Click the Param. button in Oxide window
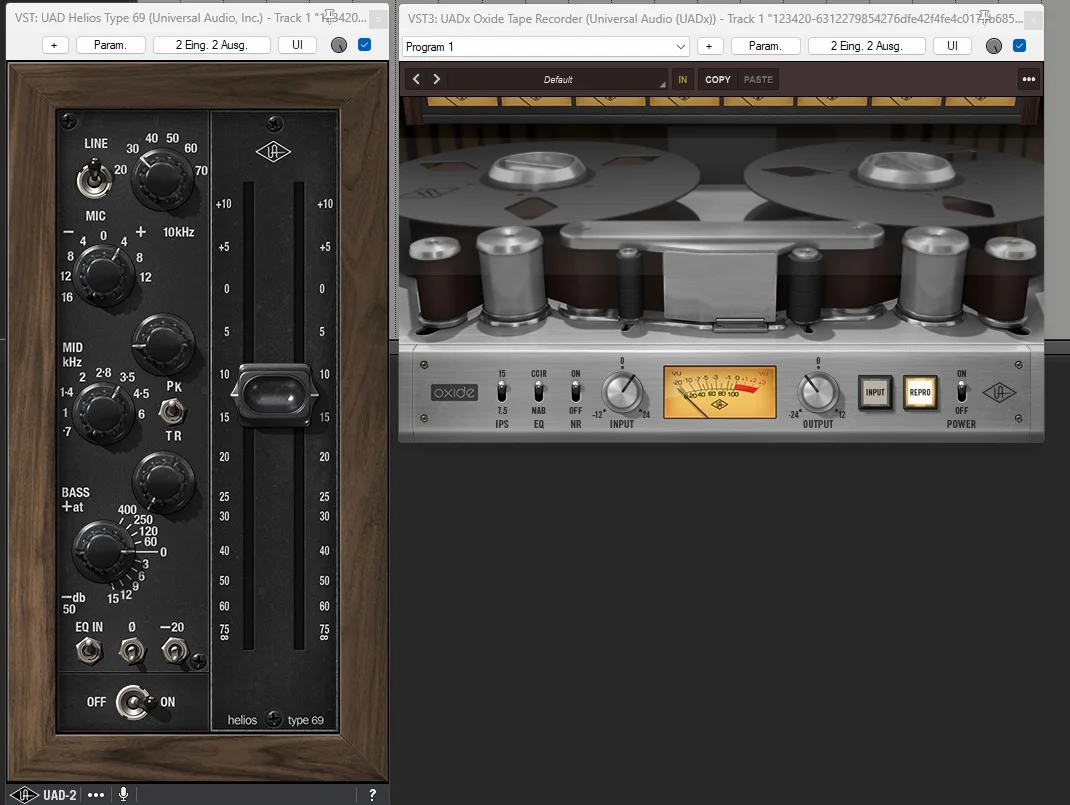The image size is (1070, 805). 765,46
